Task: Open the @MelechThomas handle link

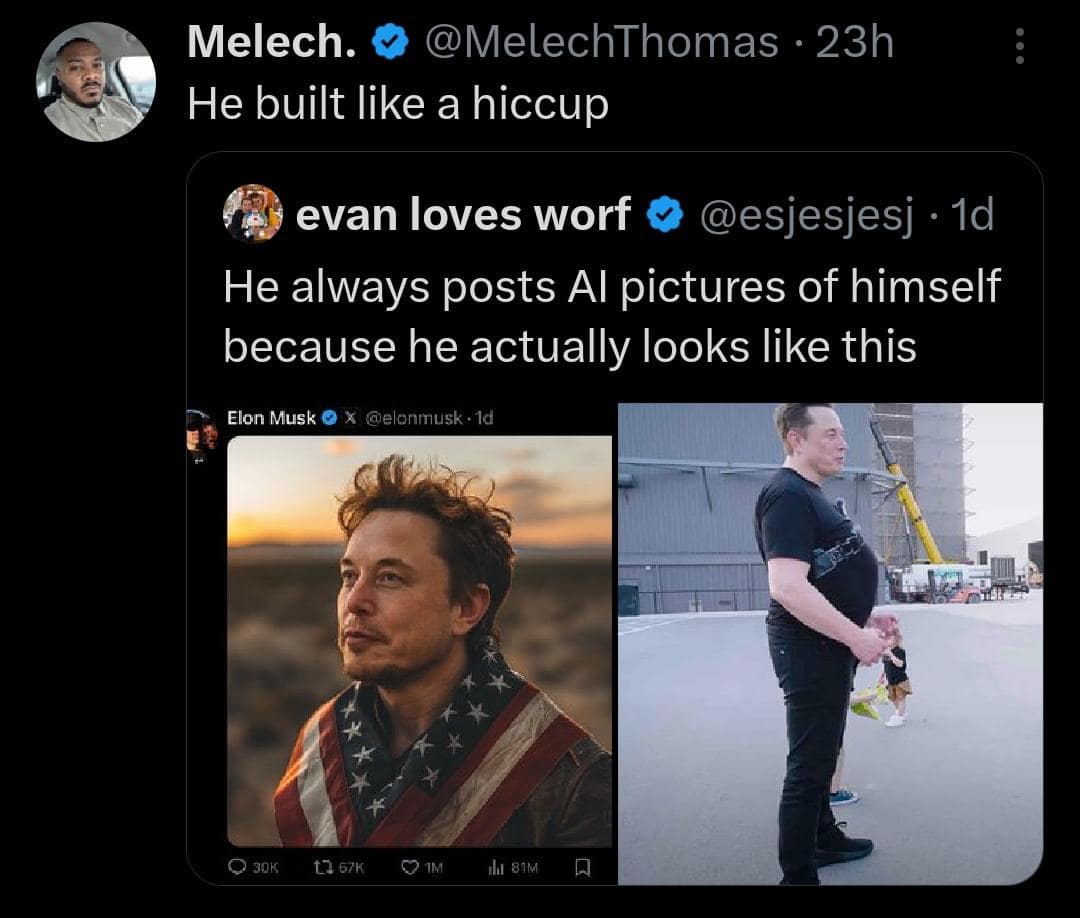Action: [x=602, y=42]
